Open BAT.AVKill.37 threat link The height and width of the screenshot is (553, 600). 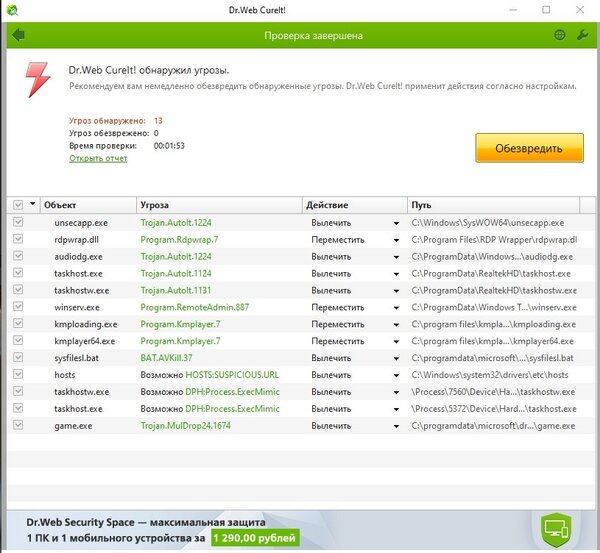[x=166, y=358]
